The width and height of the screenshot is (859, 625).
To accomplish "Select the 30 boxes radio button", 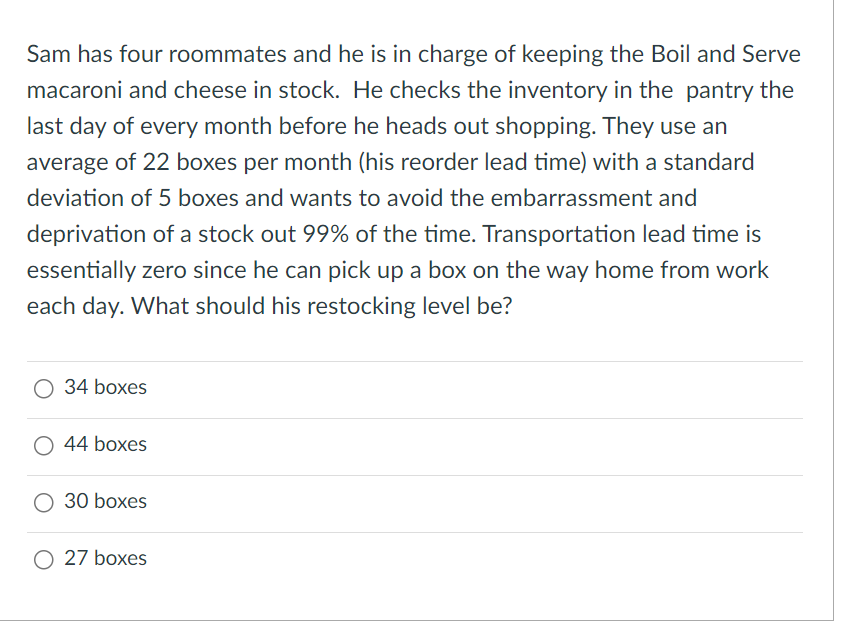I will [43, 502].
